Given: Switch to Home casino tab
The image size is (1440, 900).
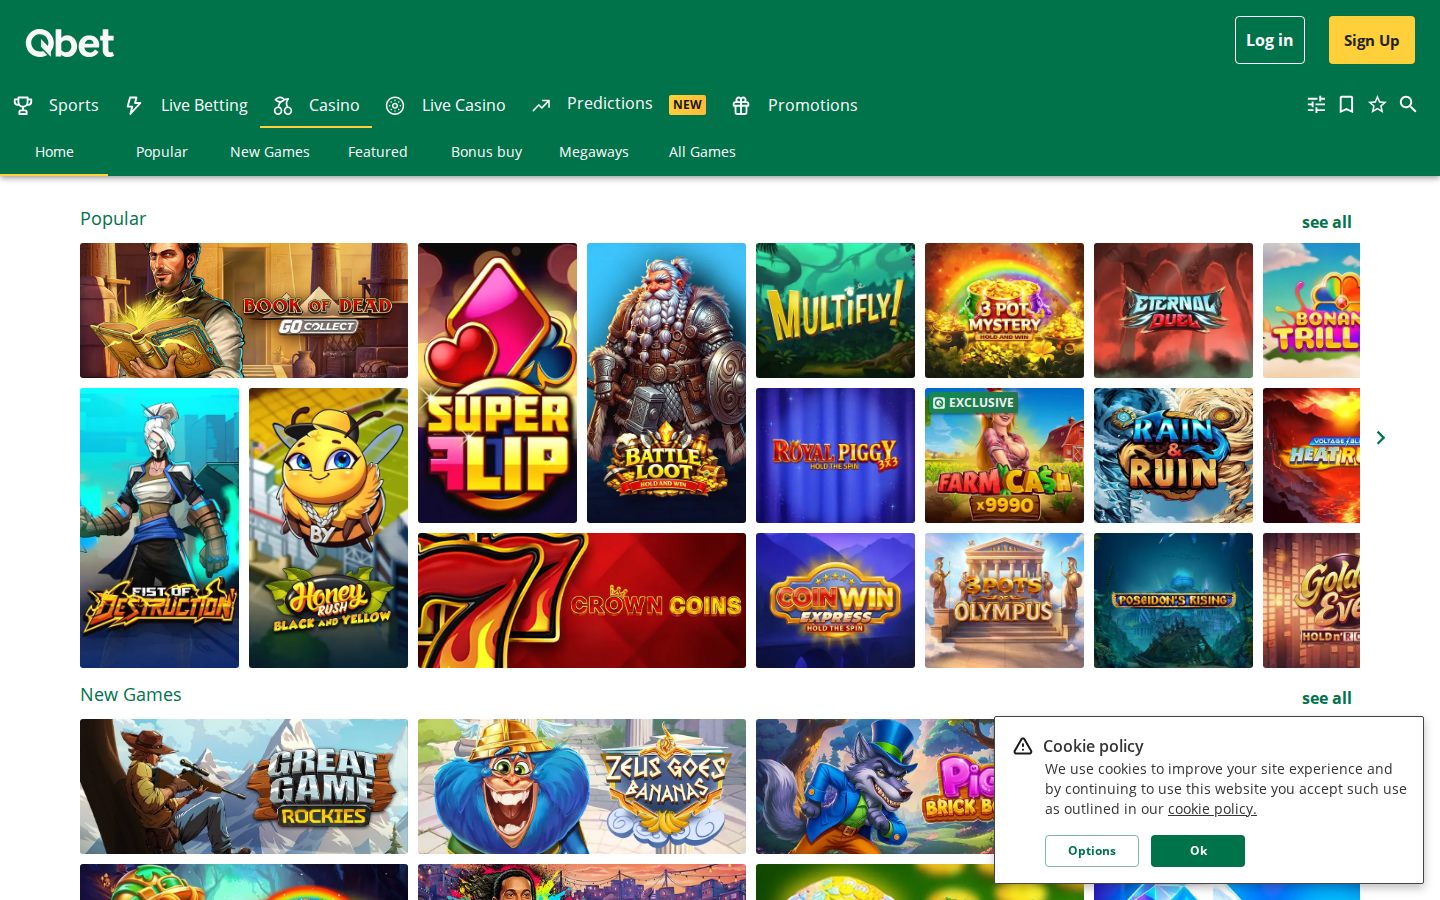Looking at the screenshot, I should point(54,152).
